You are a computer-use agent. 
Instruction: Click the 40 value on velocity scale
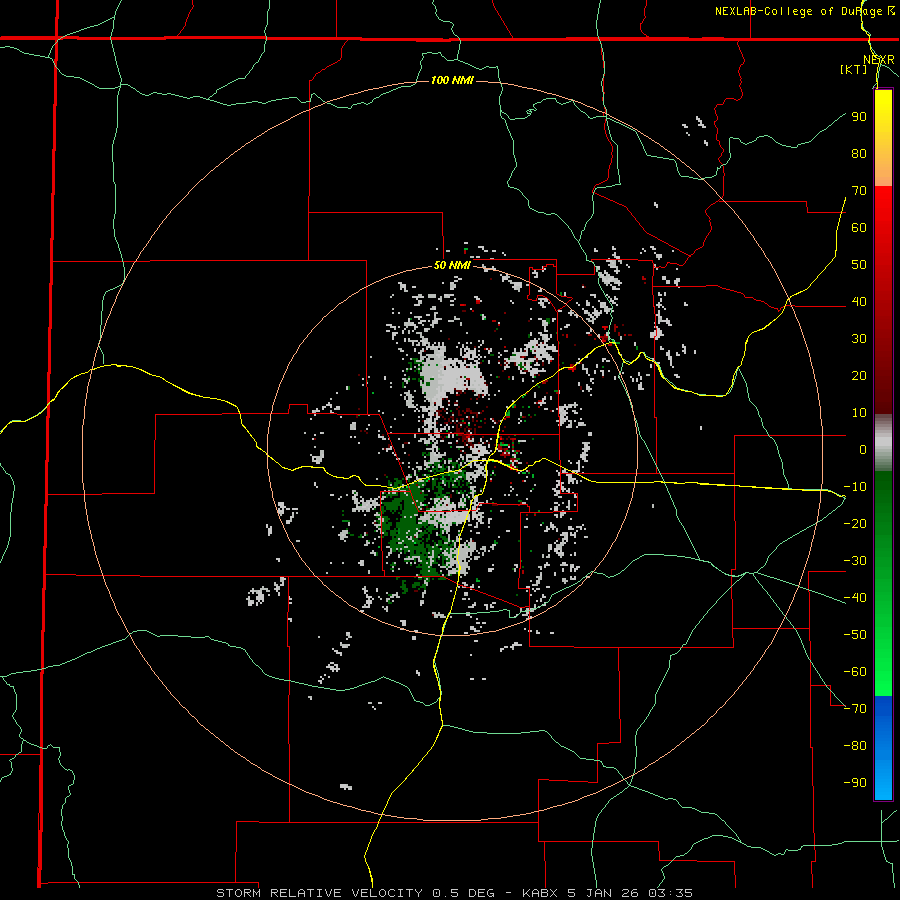coord(859,301)
